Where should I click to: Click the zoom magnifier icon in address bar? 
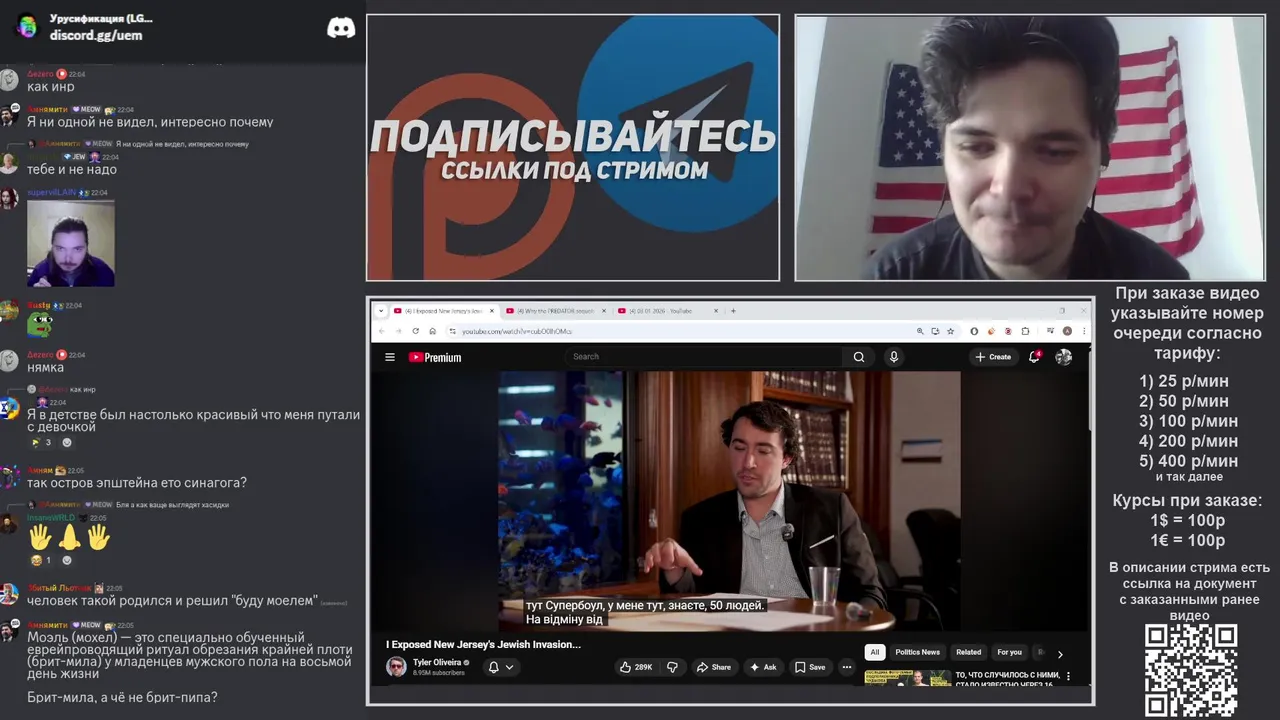tap(920, 331)
